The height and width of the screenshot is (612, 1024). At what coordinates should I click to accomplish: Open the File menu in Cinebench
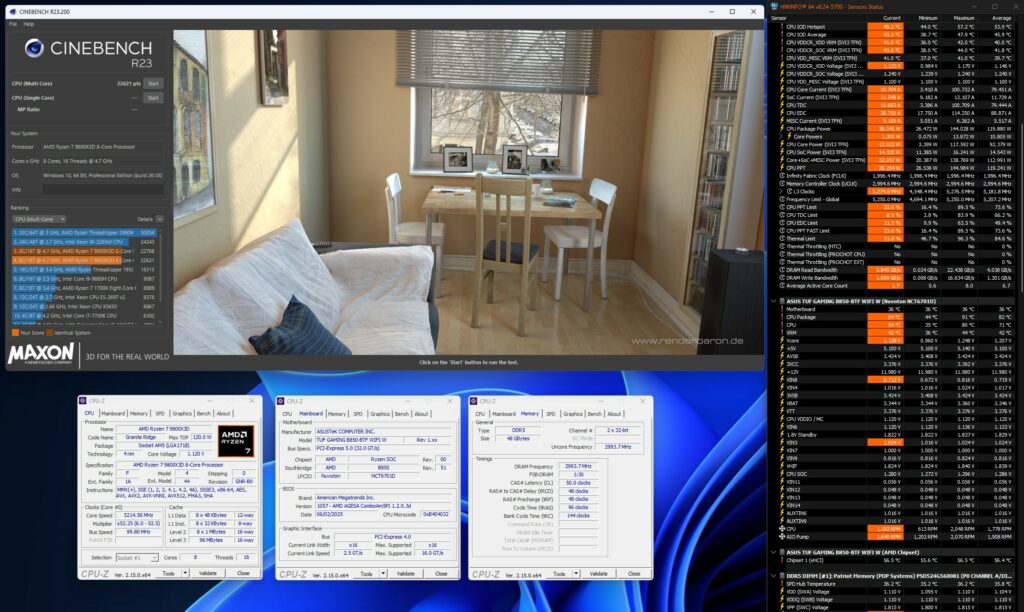tap(13, 24)
